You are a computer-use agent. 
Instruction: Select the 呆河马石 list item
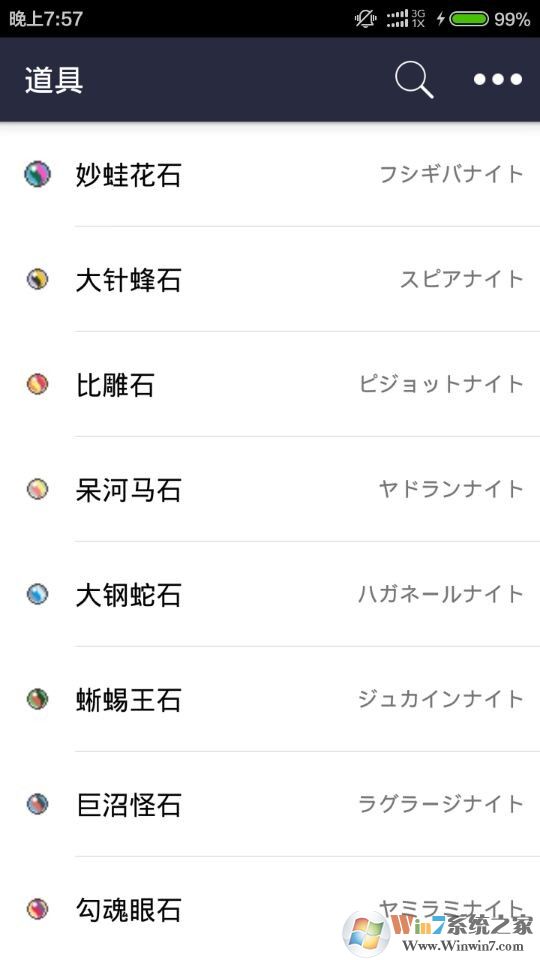pos(270,489)
